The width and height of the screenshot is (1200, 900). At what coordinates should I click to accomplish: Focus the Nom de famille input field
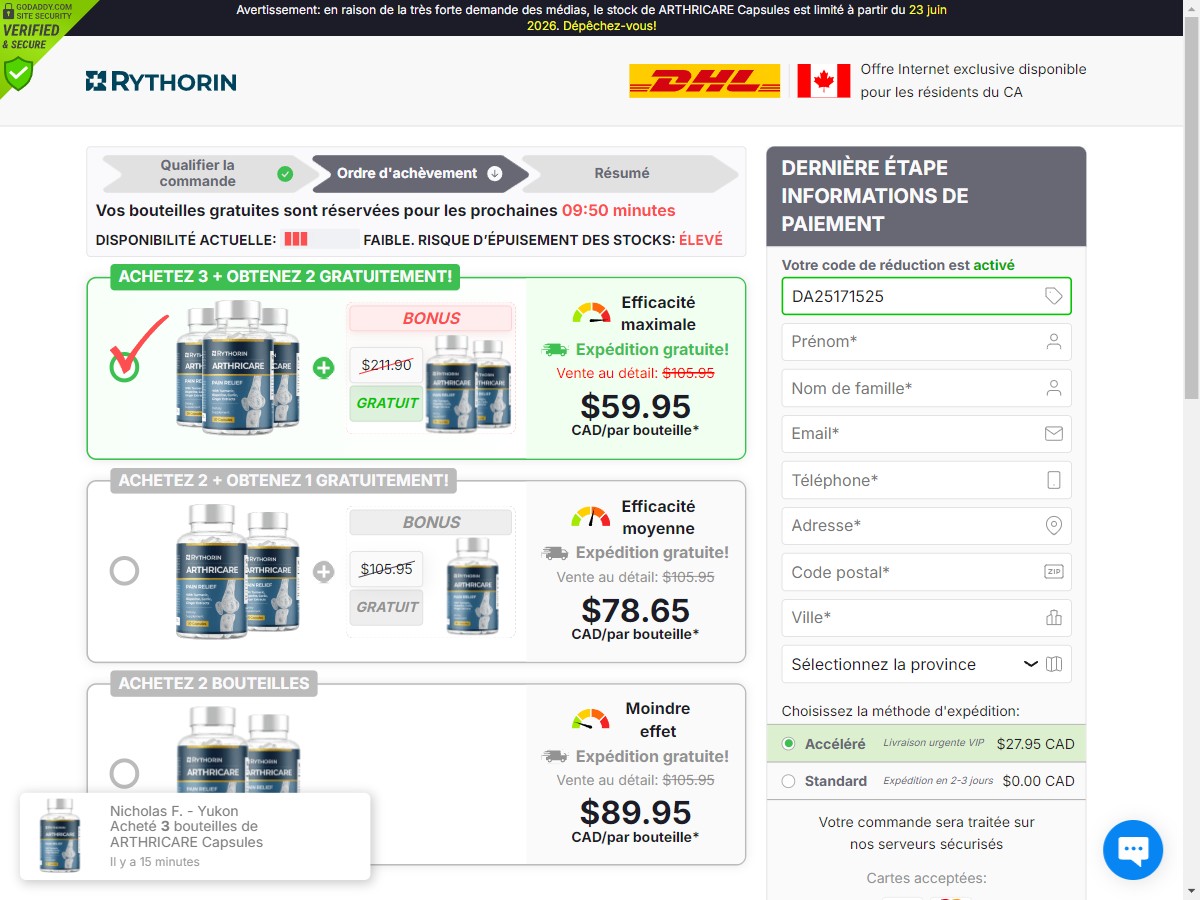pos(926,388)
